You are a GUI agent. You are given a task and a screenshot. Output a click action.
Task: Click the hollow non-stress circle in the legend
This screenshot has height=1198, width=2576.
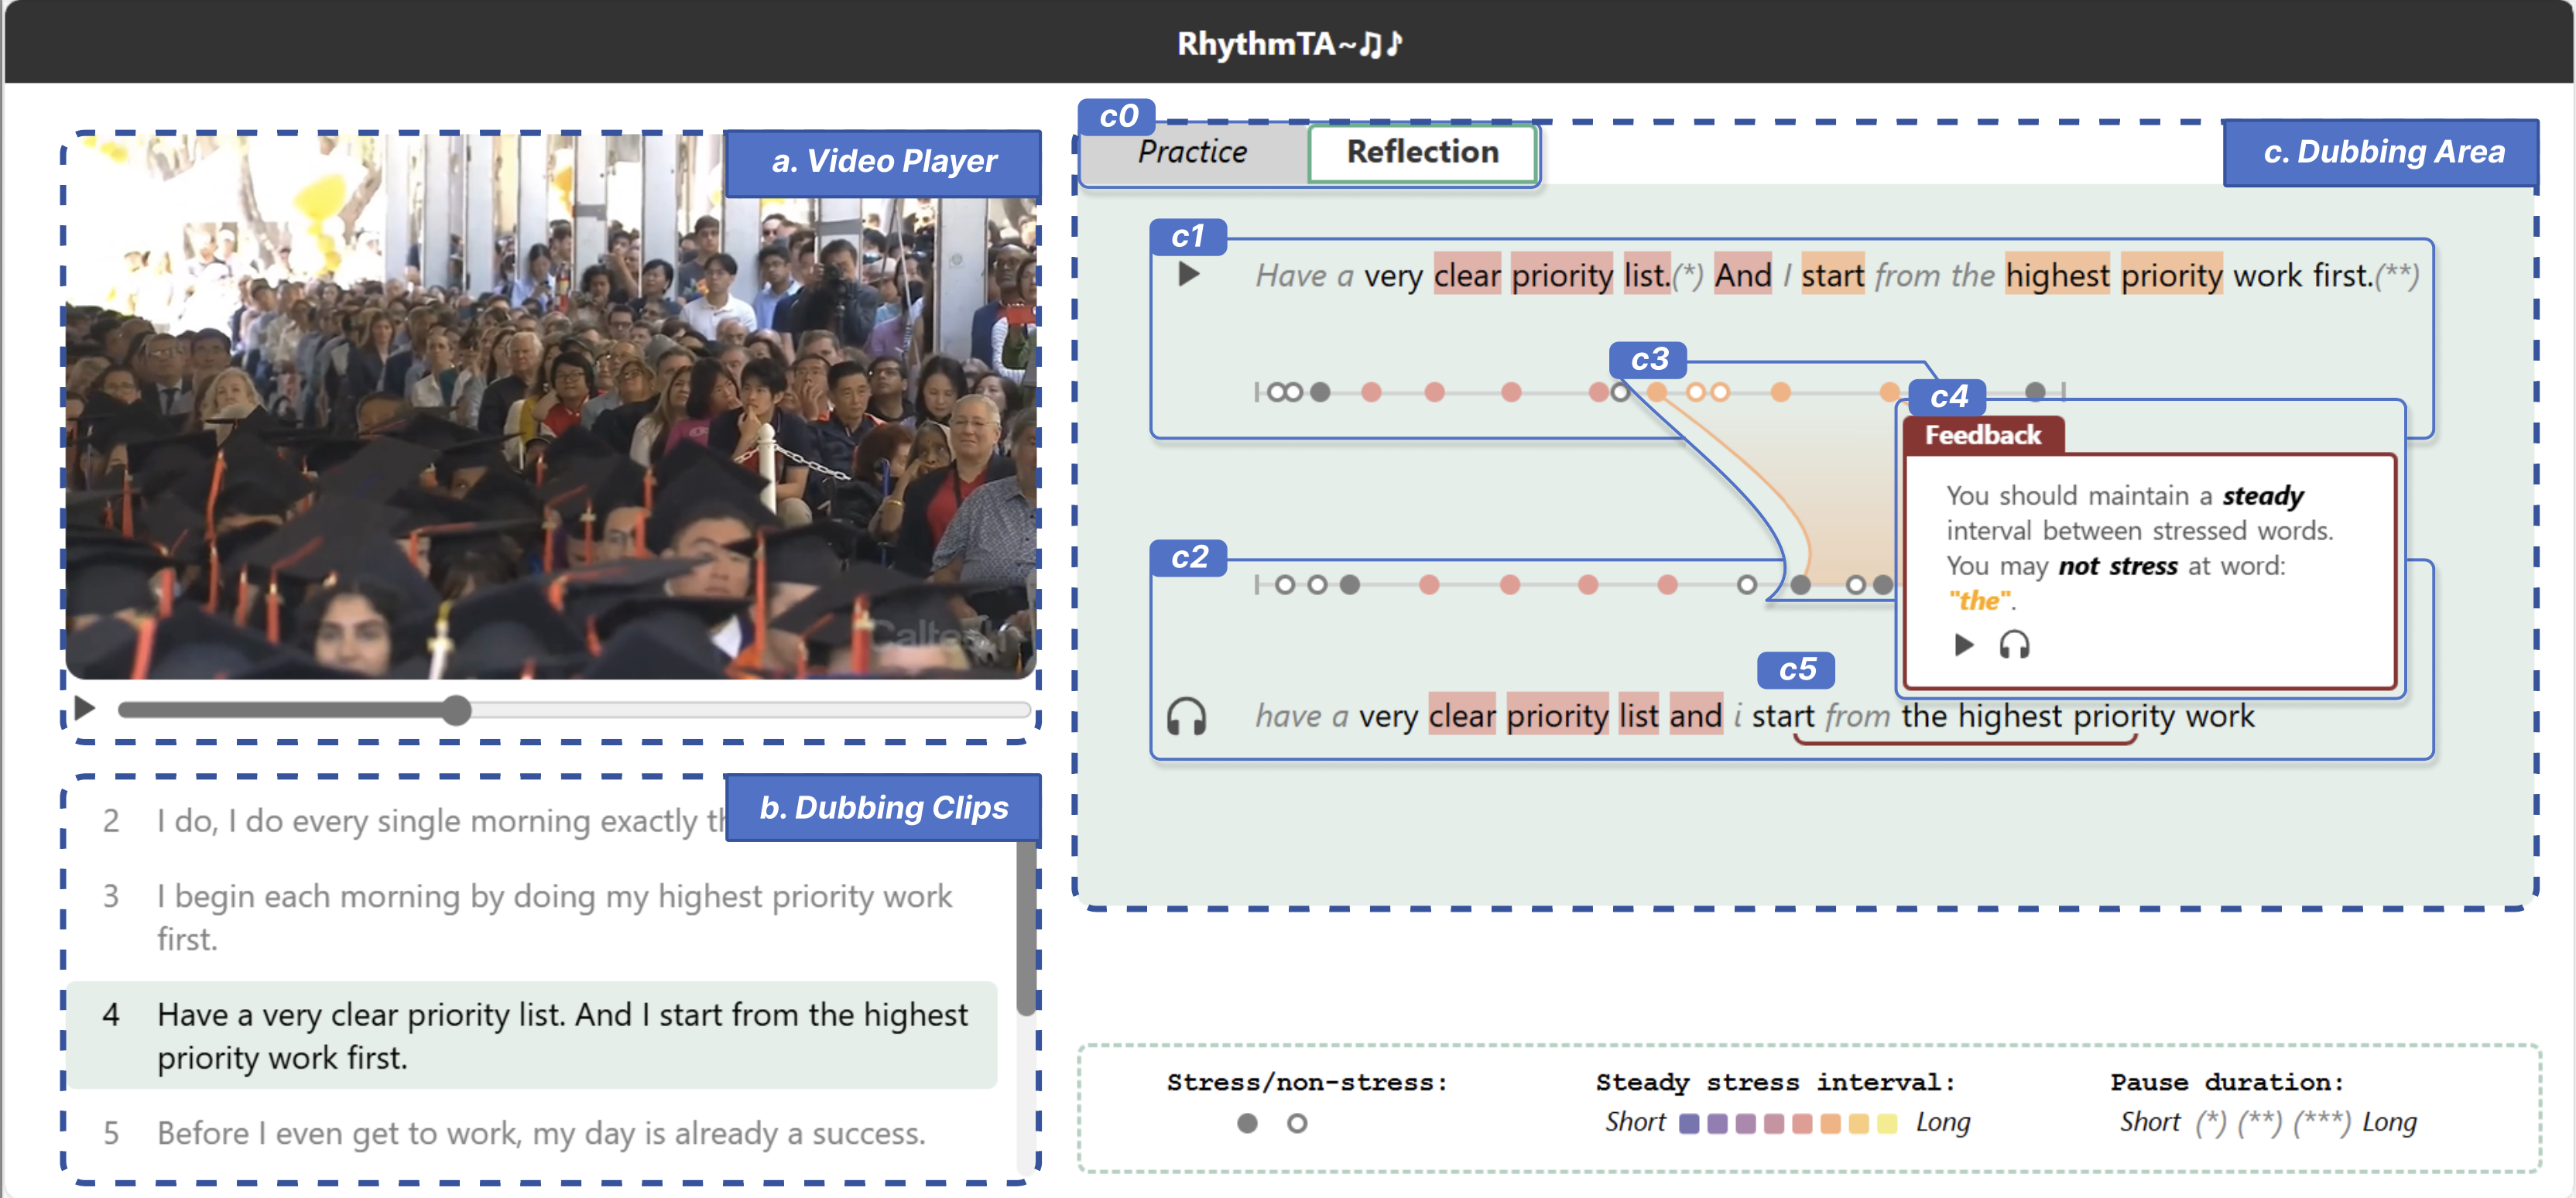[1296, 1123]
